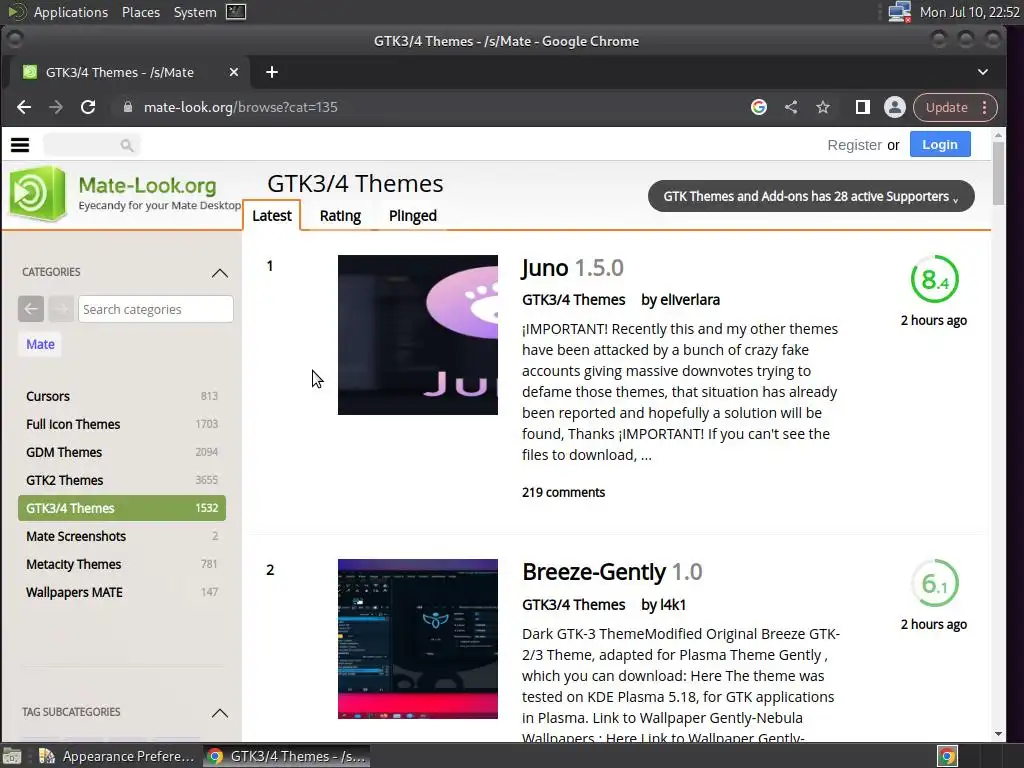Open the System menu
The height and width of the screenshot is (768, 1024).
tap(195, 12)
